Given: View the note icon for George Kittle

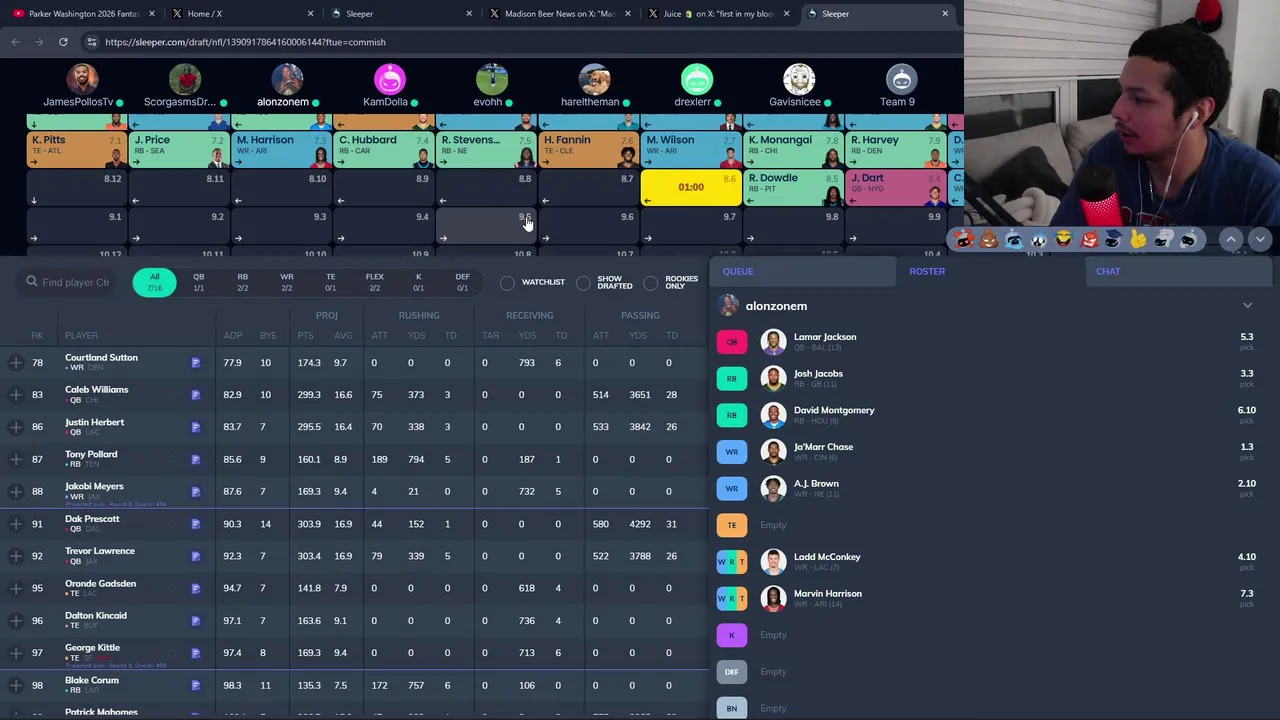Looking at the screenshot, I should click(196, 653).
